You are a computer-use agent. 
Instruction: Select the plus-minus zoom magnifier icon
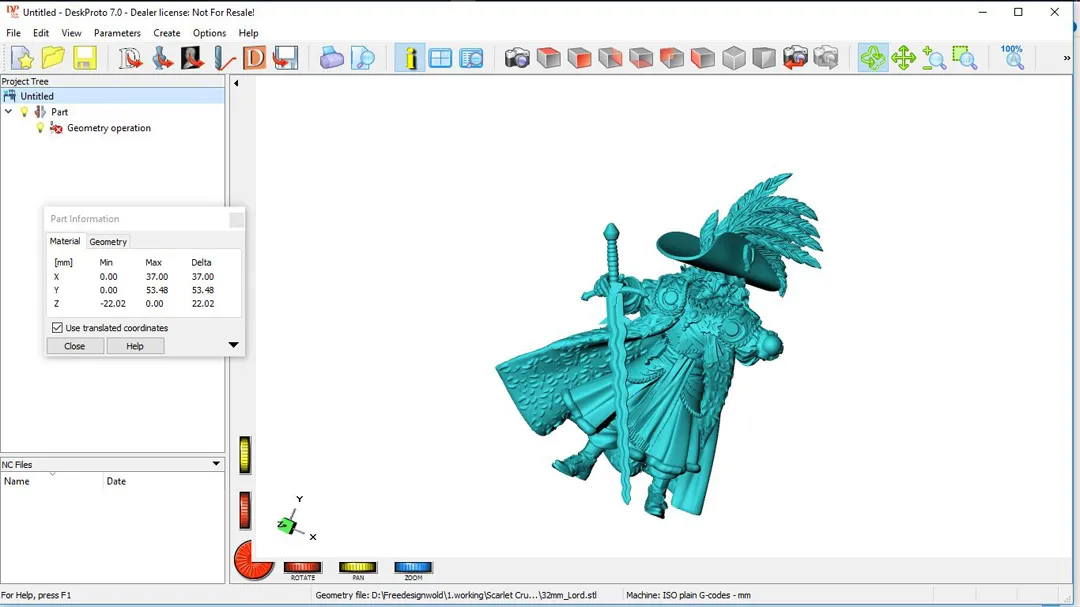pos(934,58)
